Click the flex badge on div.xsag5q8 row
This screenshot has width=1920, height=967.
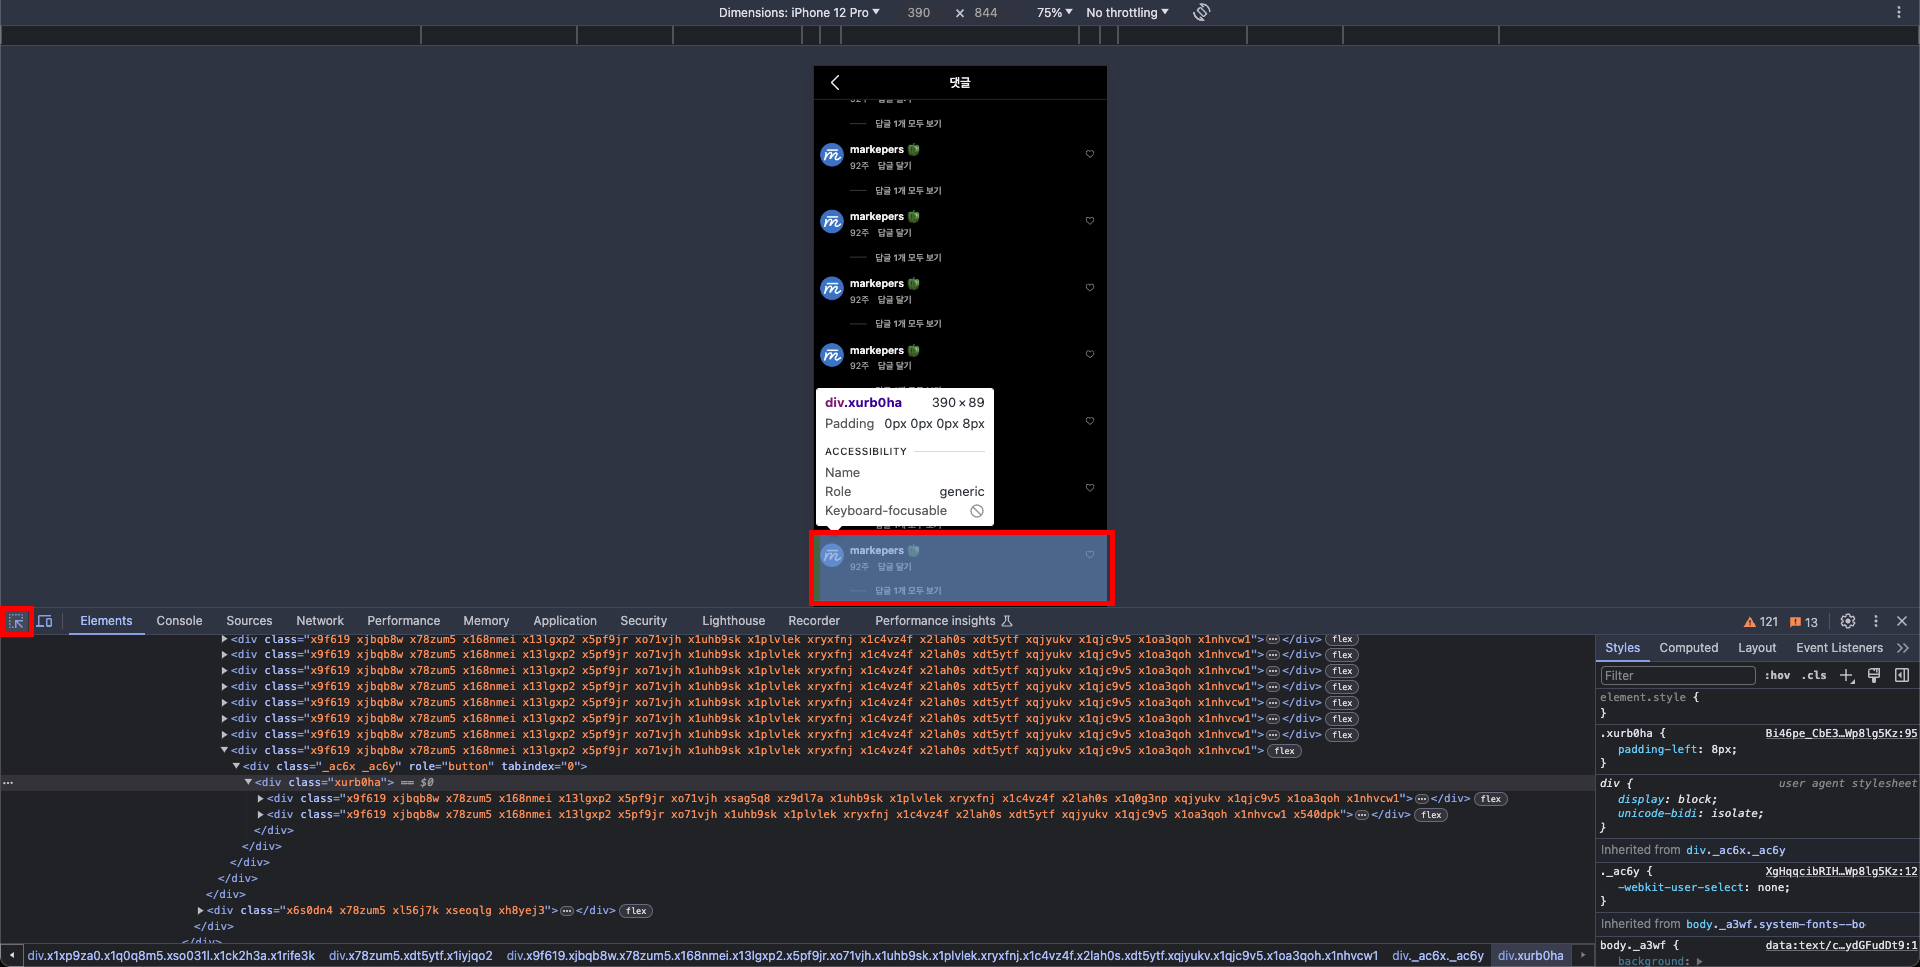click(1490, 799)
